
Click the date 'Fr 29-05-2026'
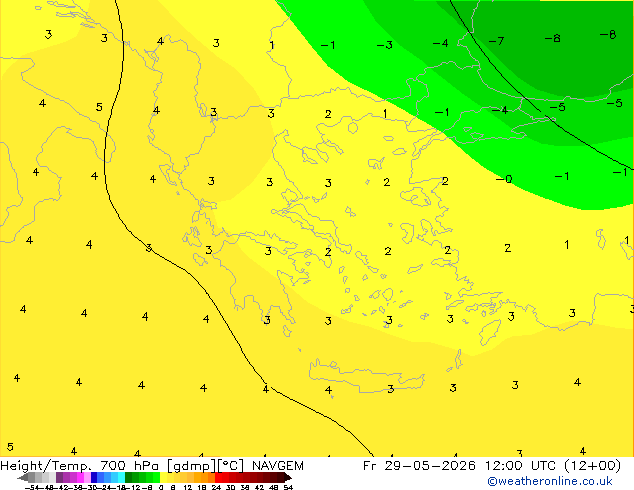click(x=419, y=466)
